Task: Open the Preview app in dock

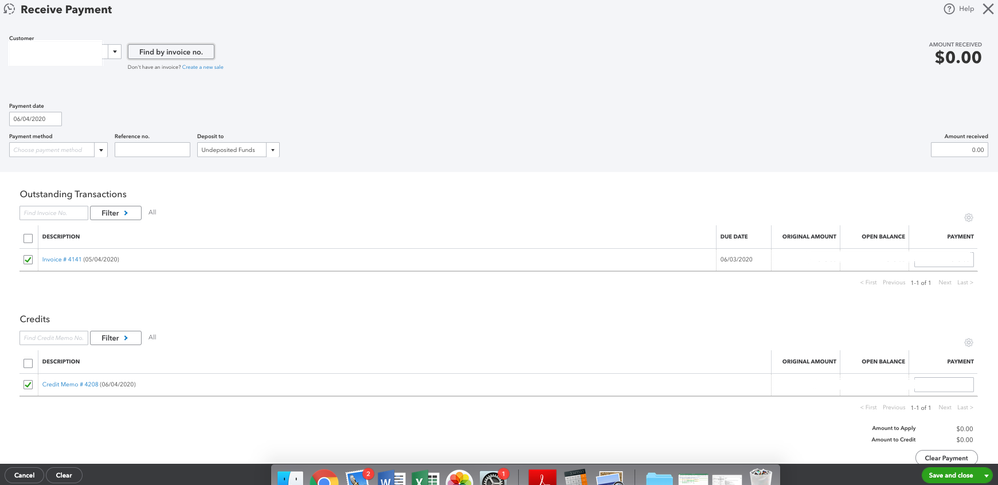Action: click(x=610, y=477)
